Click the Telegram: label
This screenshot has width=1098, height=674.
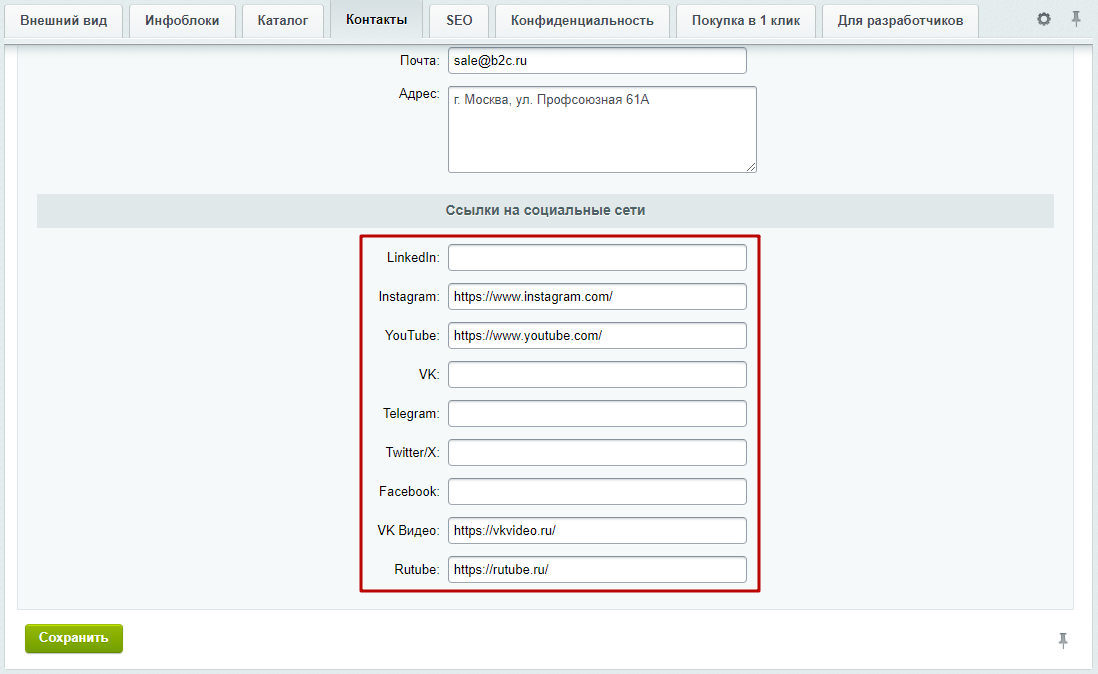411,414
